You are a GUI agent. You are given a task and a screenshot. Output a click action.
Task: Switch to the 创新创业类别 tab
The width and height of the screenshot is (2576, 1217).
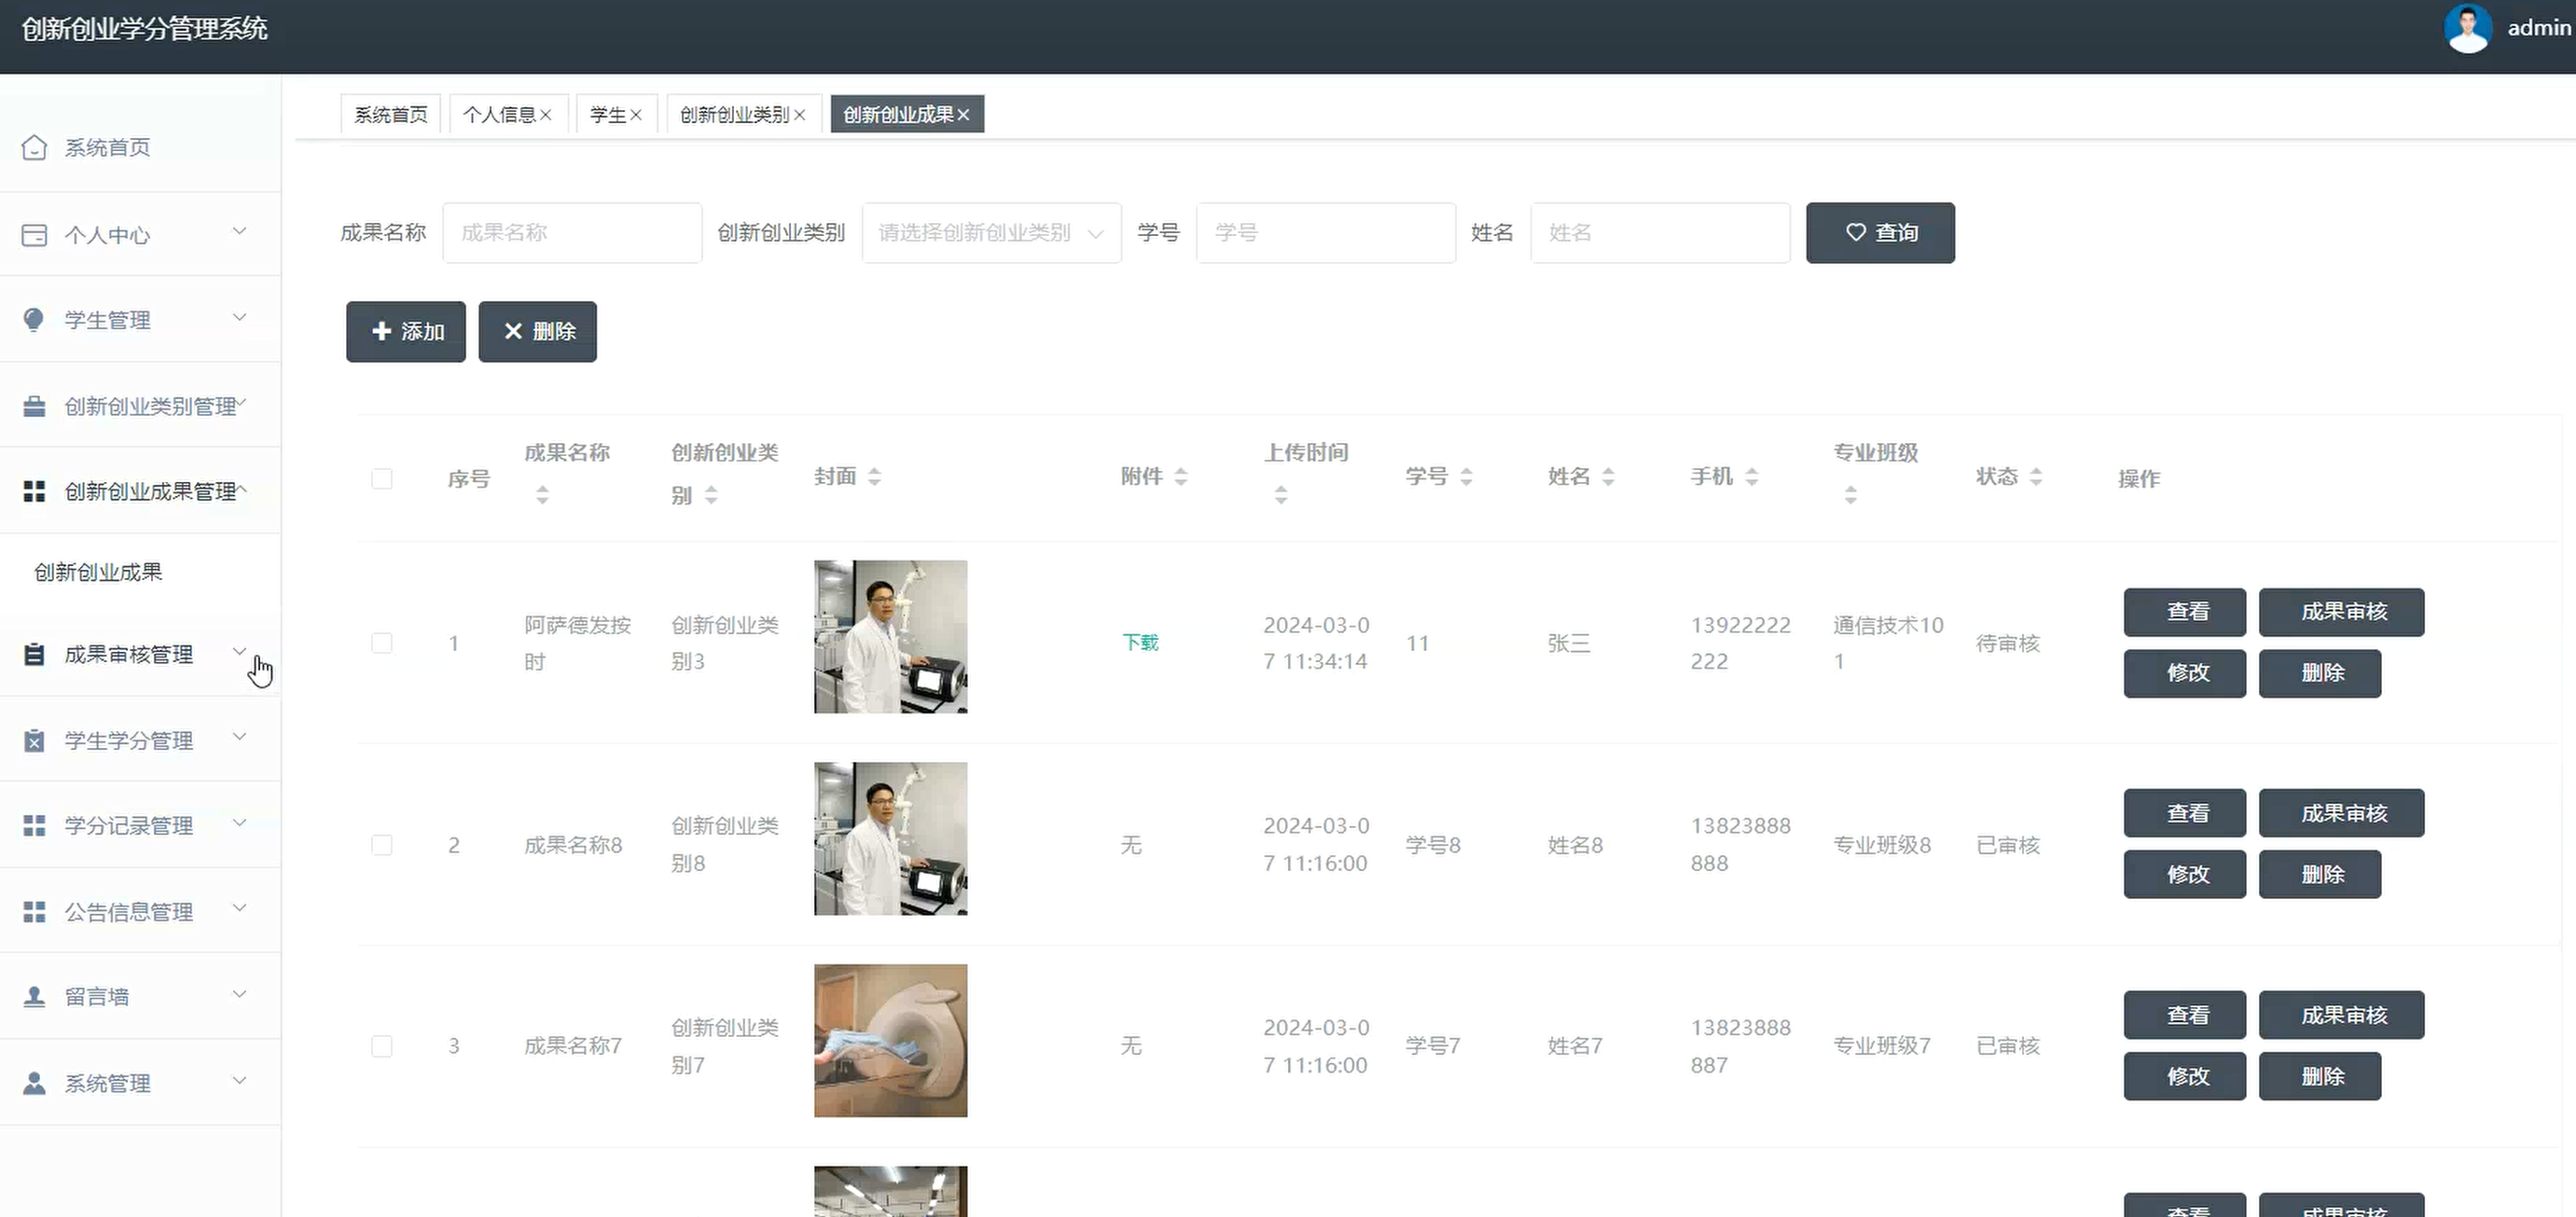pyautogui.click(x=735, y=115)
